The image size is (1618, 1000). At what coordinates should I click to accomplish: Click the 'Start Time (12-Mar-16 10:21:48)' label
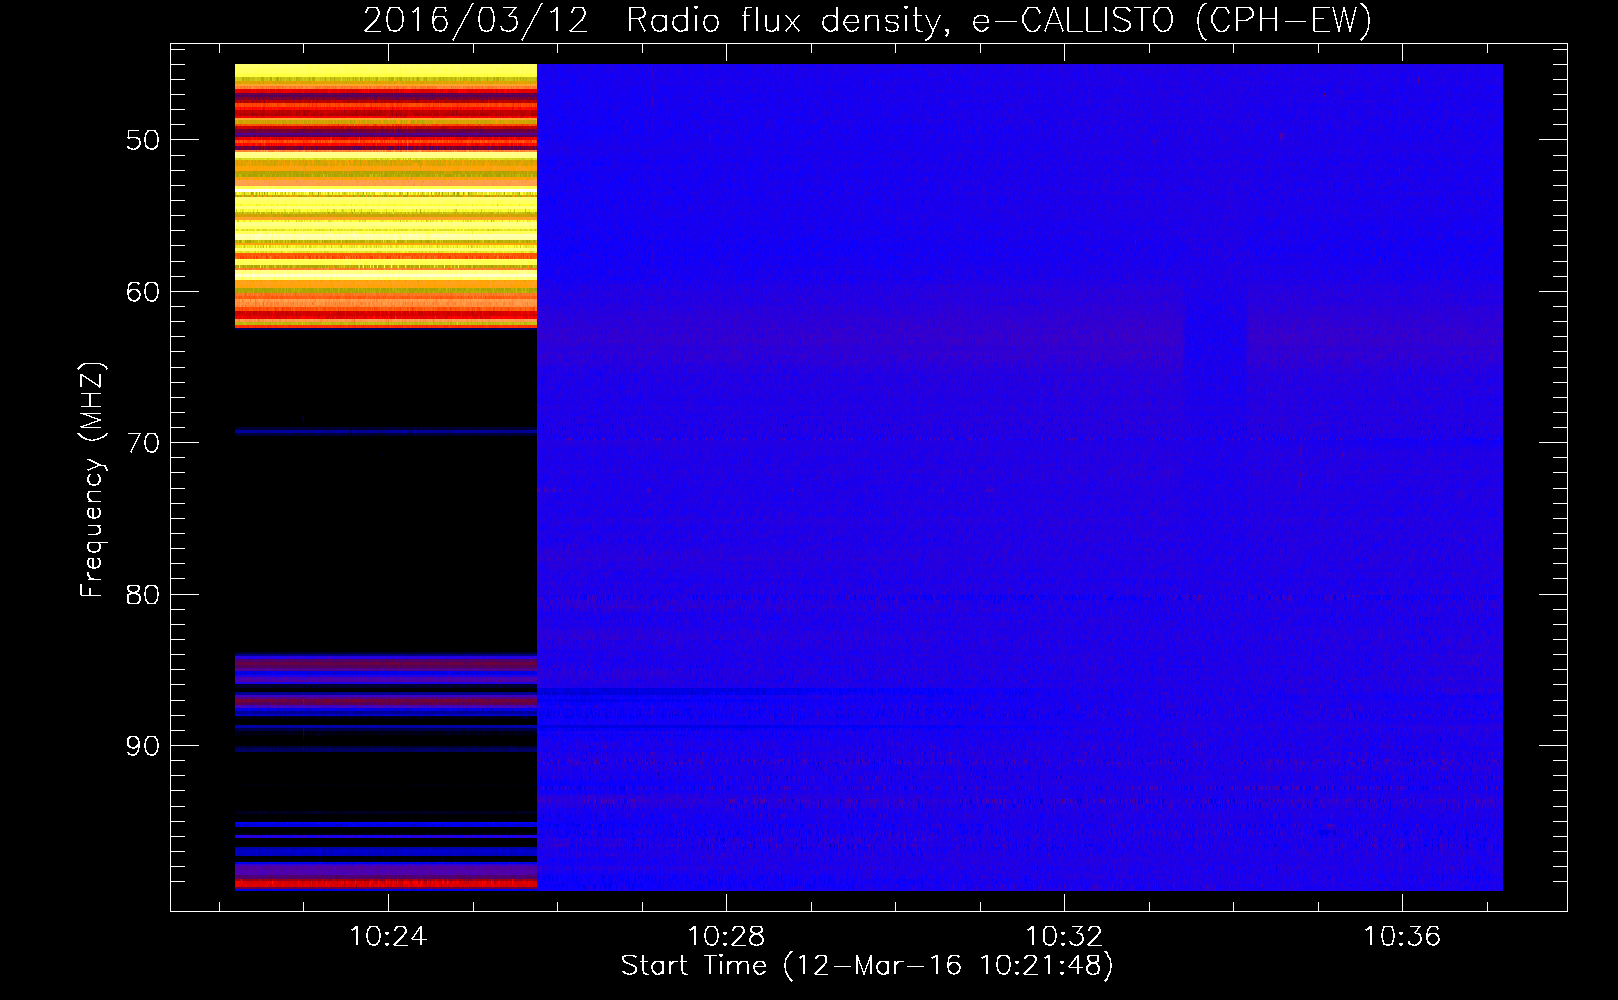click(x=867, y=966)
